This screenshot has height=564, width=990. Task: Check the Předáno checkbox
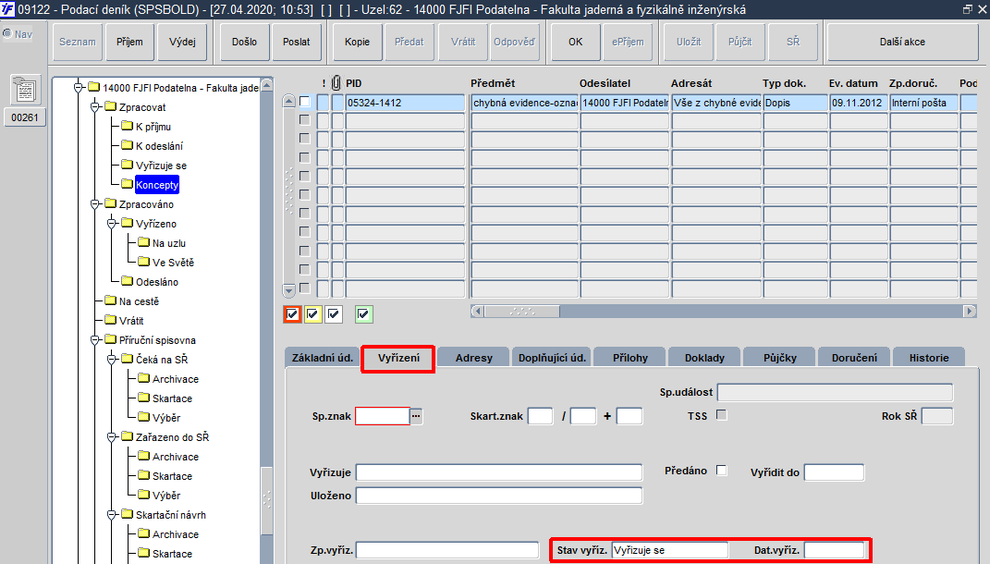[722, 470]
